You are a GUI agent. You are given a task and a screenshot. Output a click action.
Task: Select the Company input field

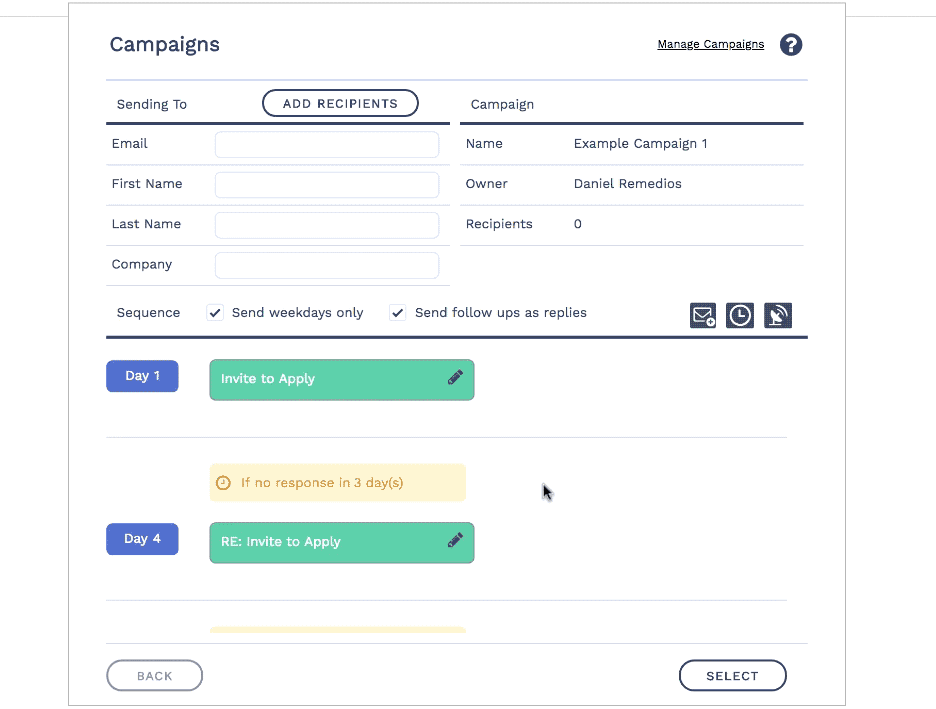tap(326, 265)
